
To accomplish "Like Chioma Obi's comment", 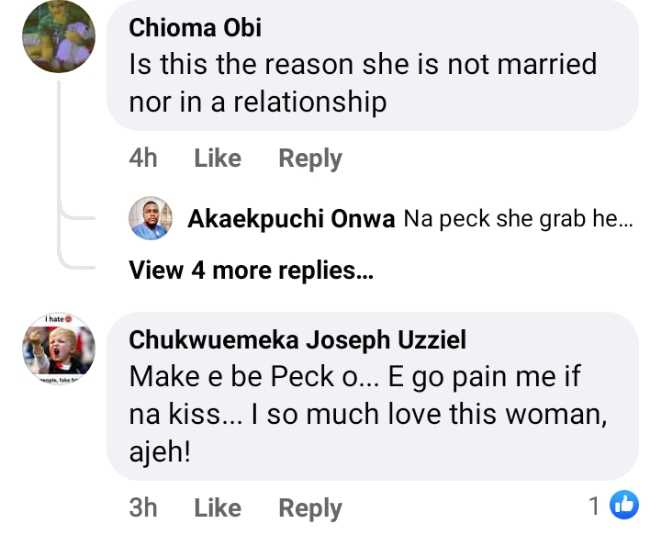I will [x=217, y=158].
